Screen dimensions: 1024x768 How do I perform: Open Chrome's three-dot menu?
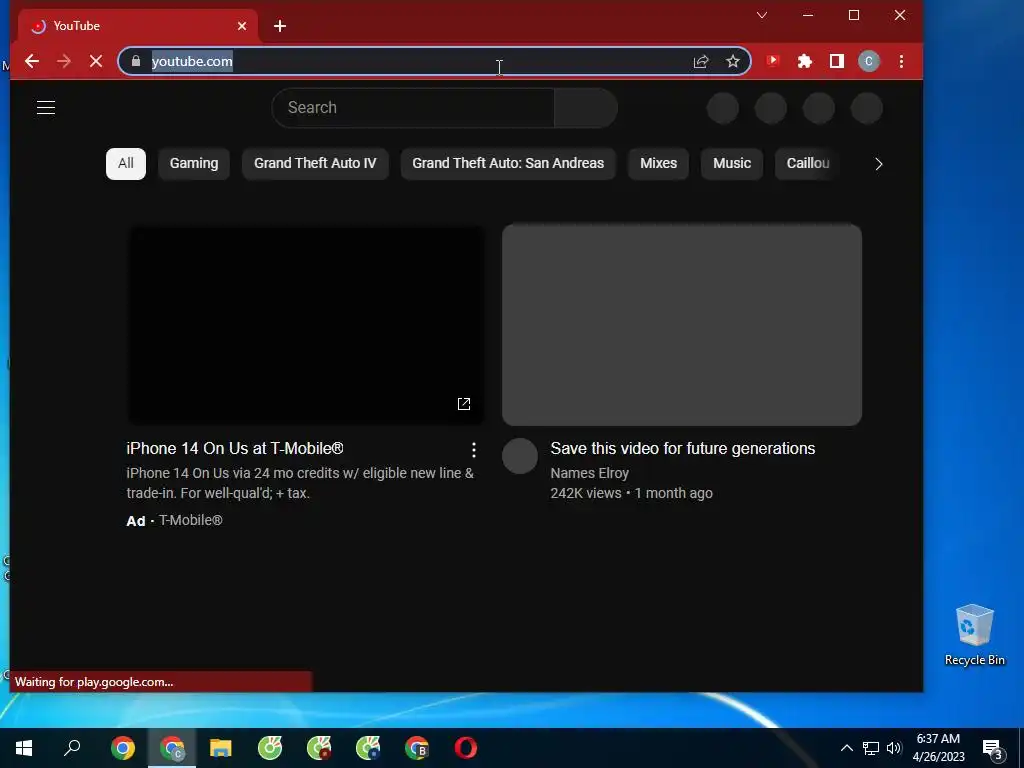click(x=901, y=61)
